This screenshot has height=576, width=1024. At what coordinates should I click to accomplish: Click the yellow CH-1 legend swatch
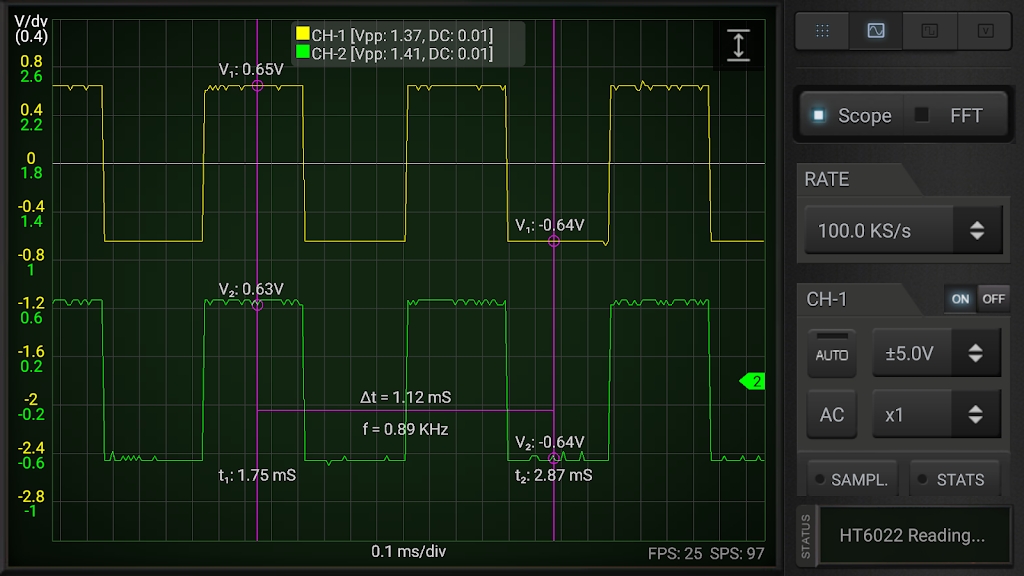[302, 34]
